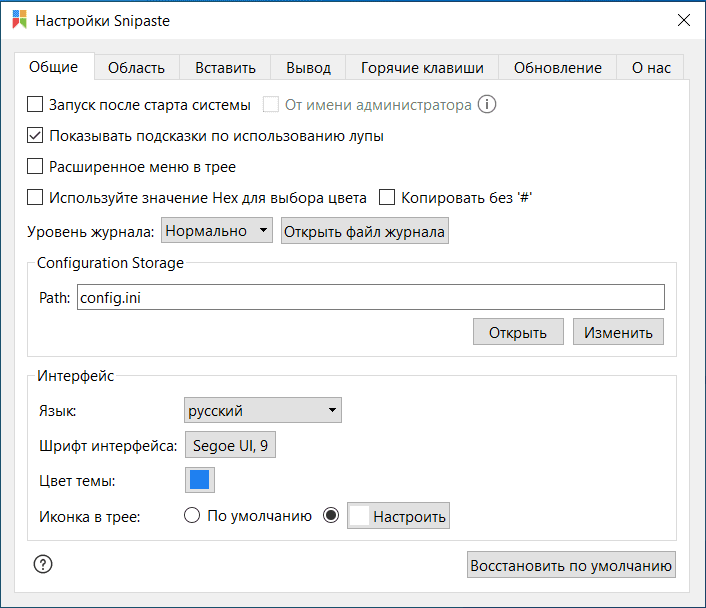Check Копировать без '#' option
This screenshot has width=706, height=608.
click(387, 198)
